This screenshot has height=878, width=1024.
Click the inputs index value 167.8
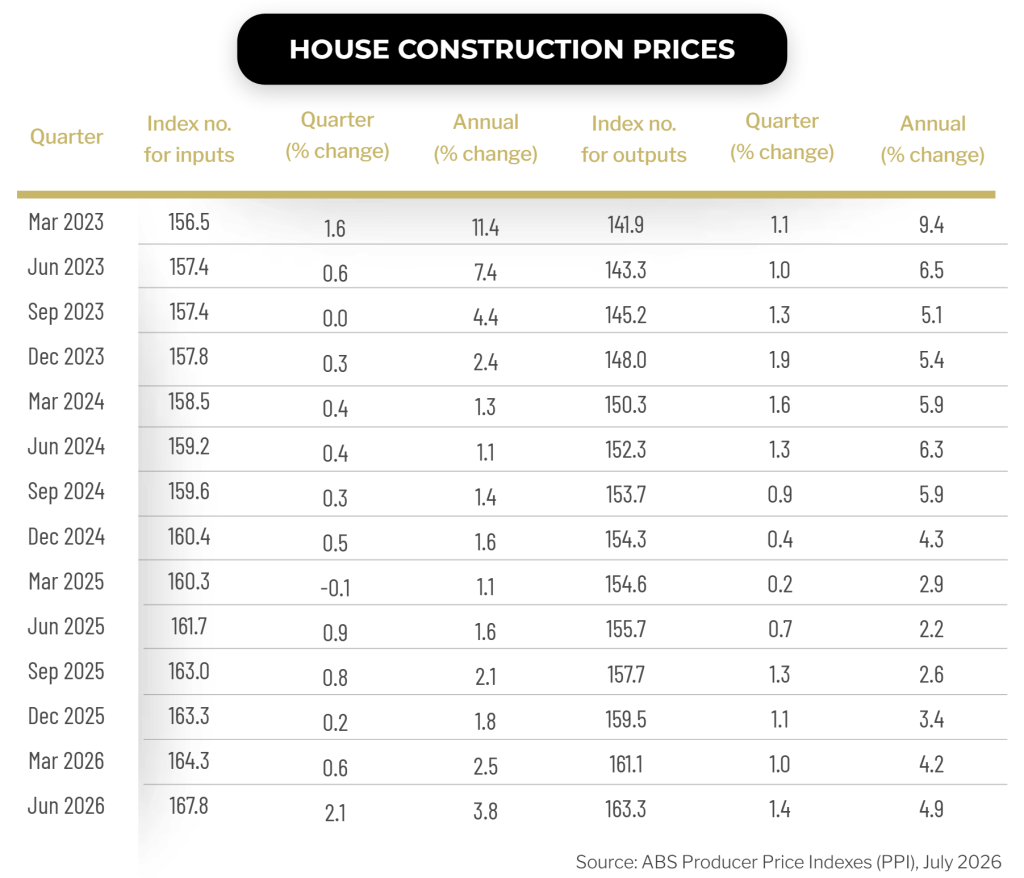point(189,806)
